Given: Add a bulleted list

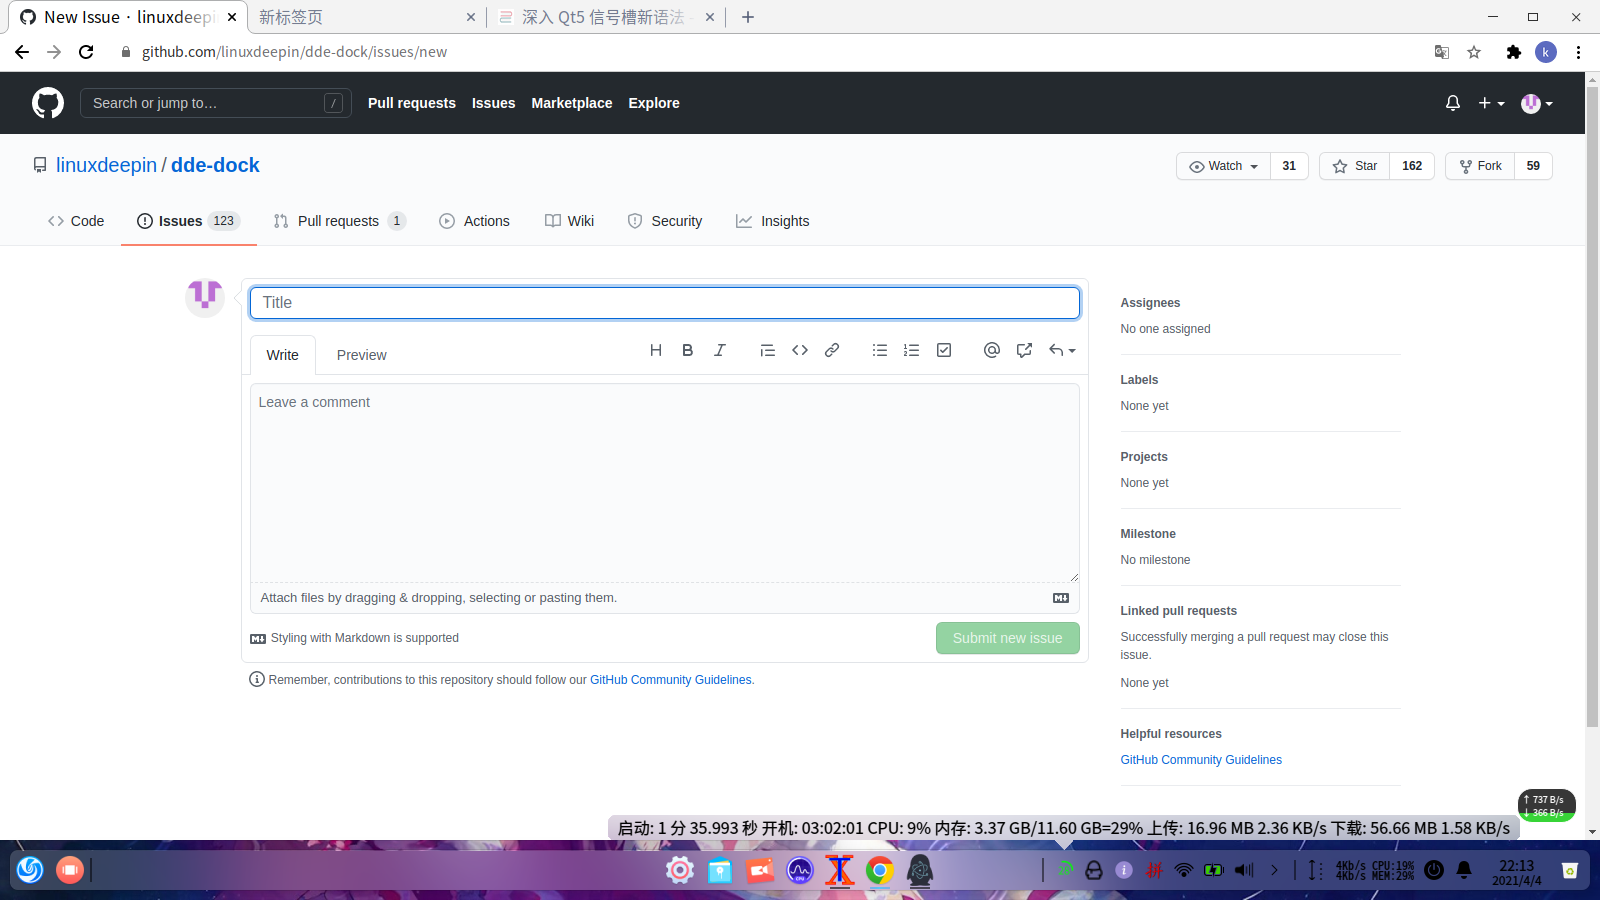Looking at the screenshot, I should tap(879, 350).
